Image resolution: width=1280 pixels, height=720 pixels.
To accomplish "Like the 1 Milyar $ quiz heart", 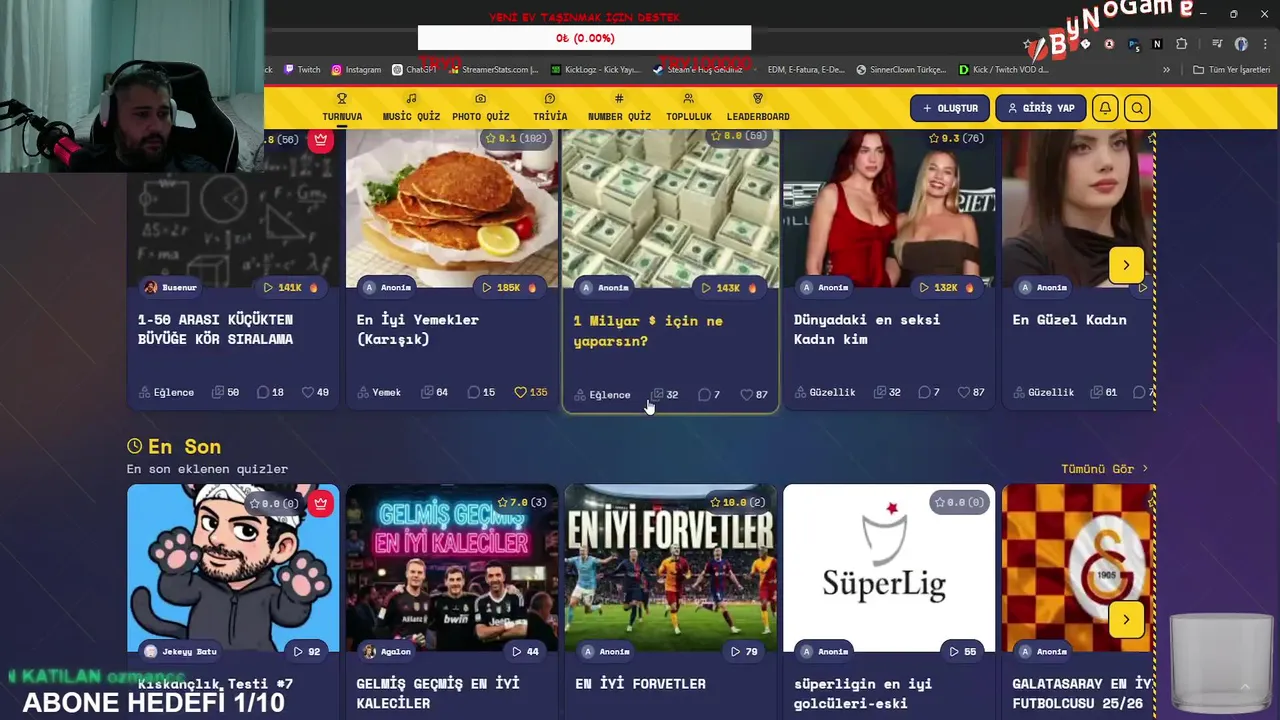I will pos(746,395).
